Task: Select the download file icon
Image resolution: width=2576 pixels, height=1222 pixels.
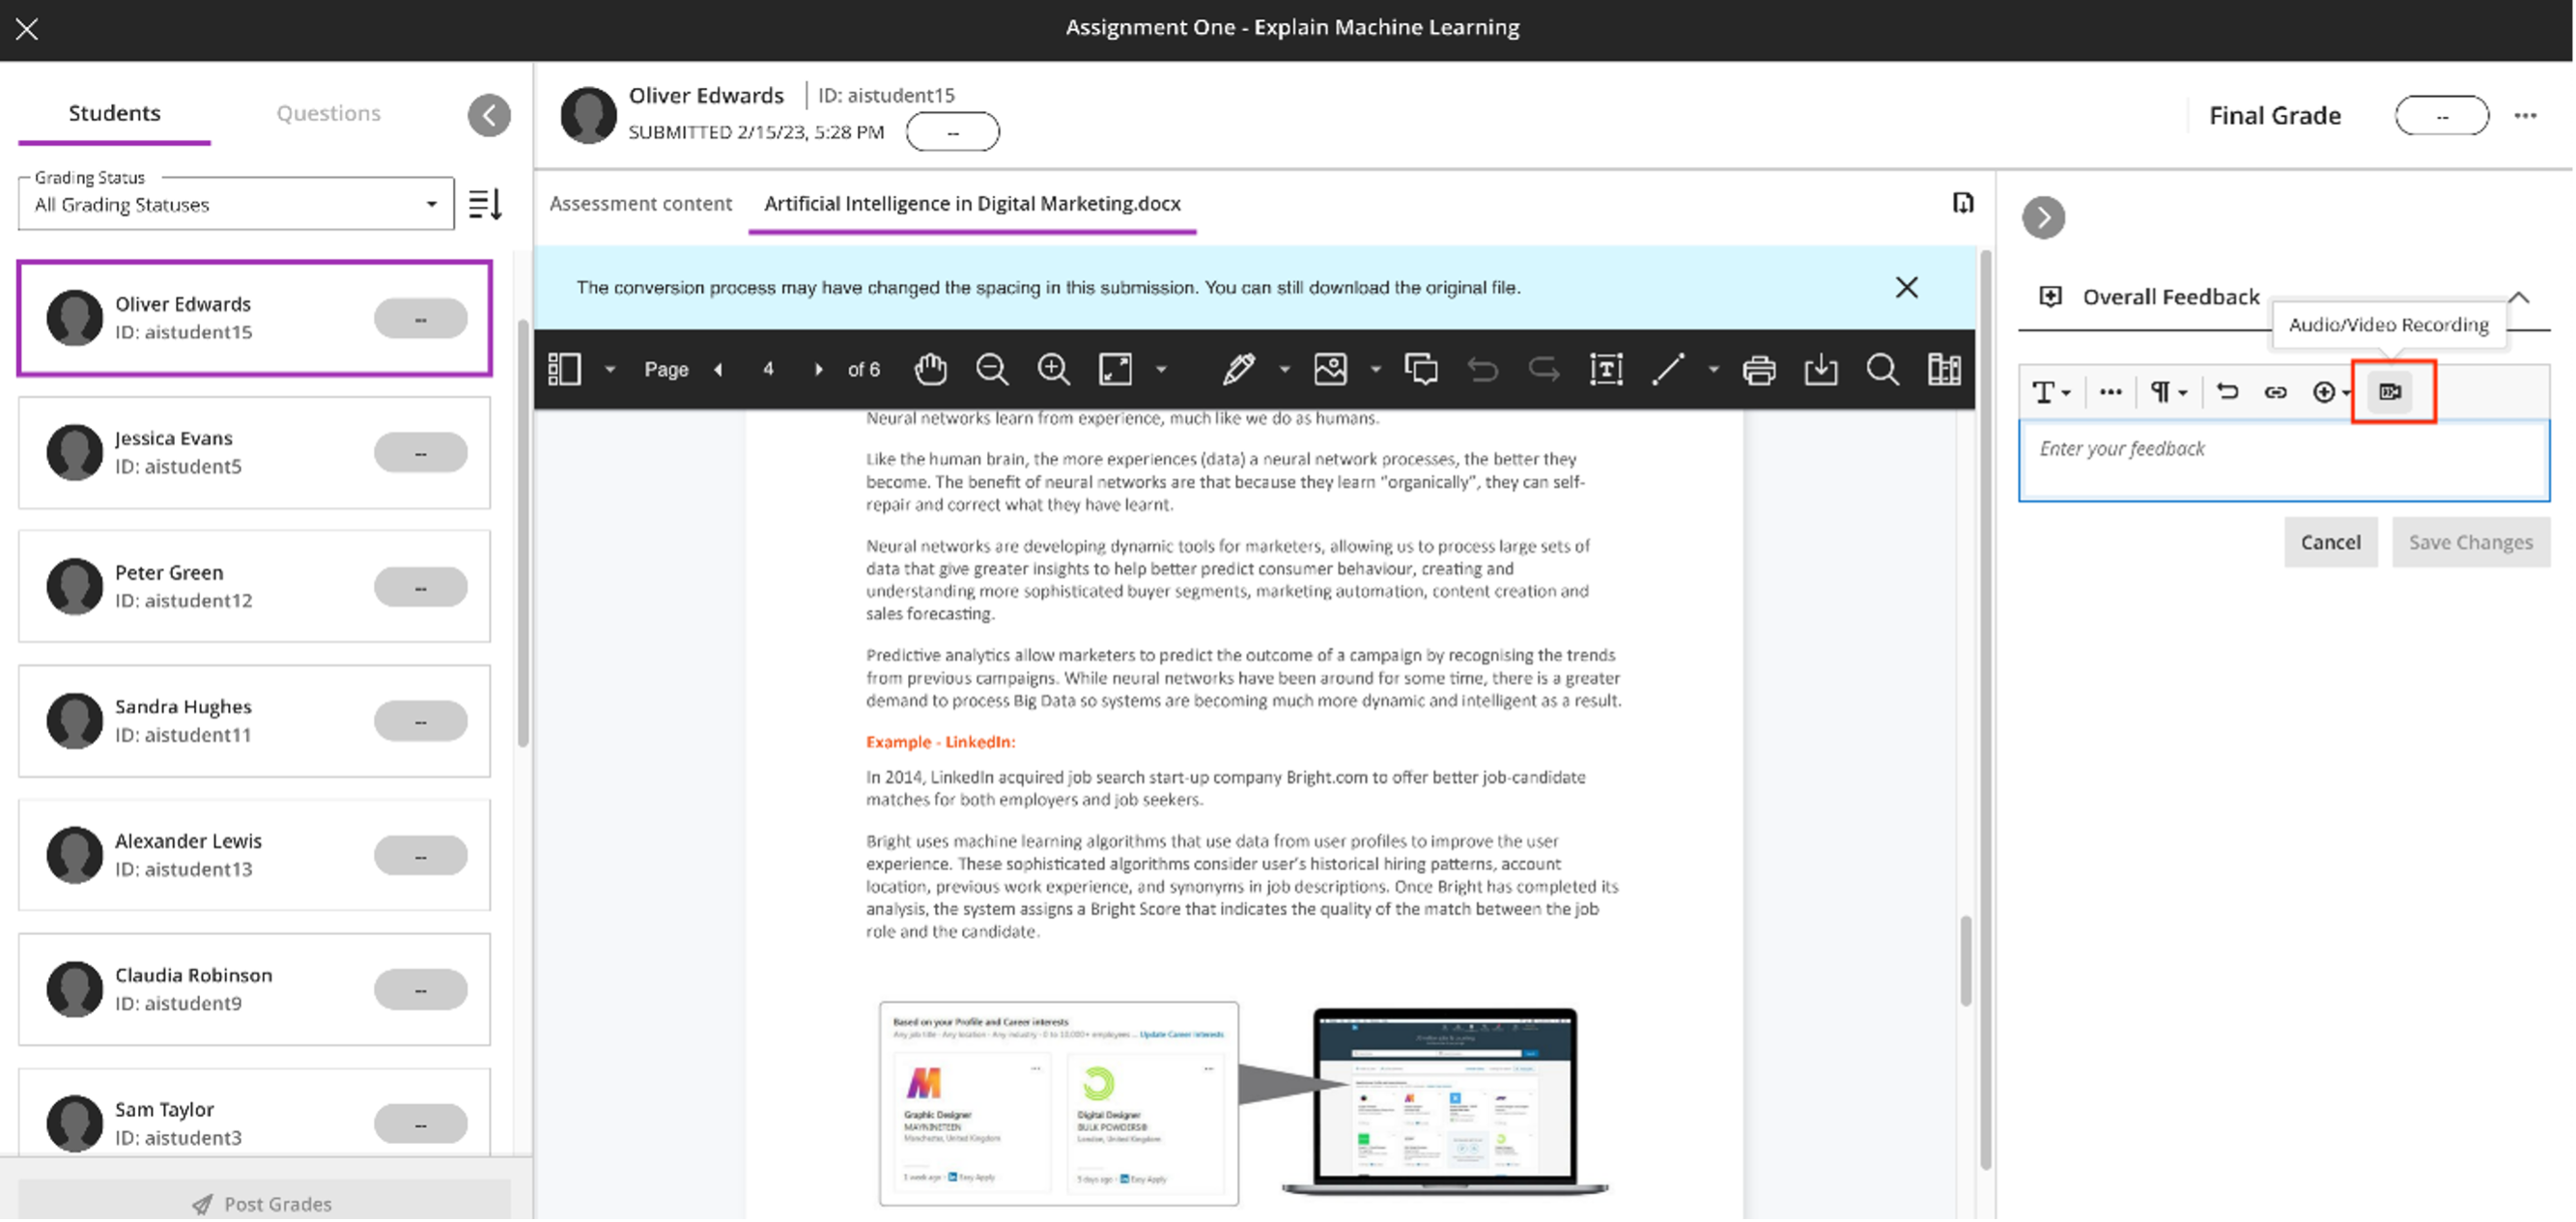Action: click(x=1821, y=368)
